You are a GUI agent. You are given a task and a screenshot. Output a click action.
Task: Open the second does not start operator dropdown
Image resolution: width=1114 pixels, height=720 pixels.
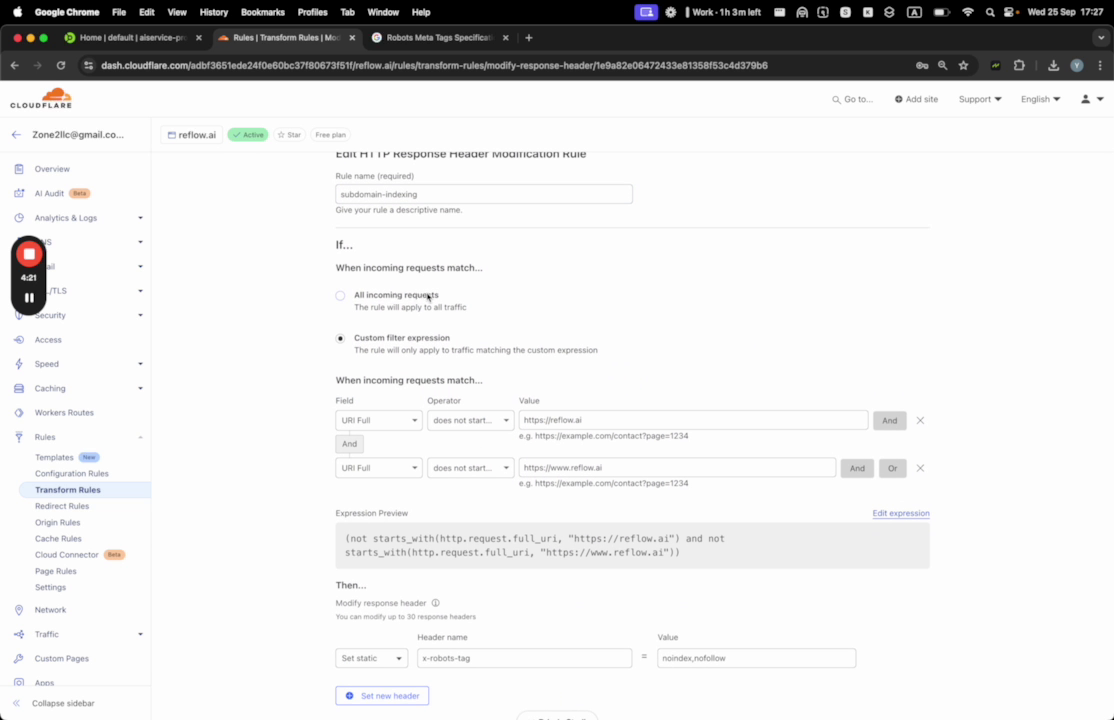(470, 468)
